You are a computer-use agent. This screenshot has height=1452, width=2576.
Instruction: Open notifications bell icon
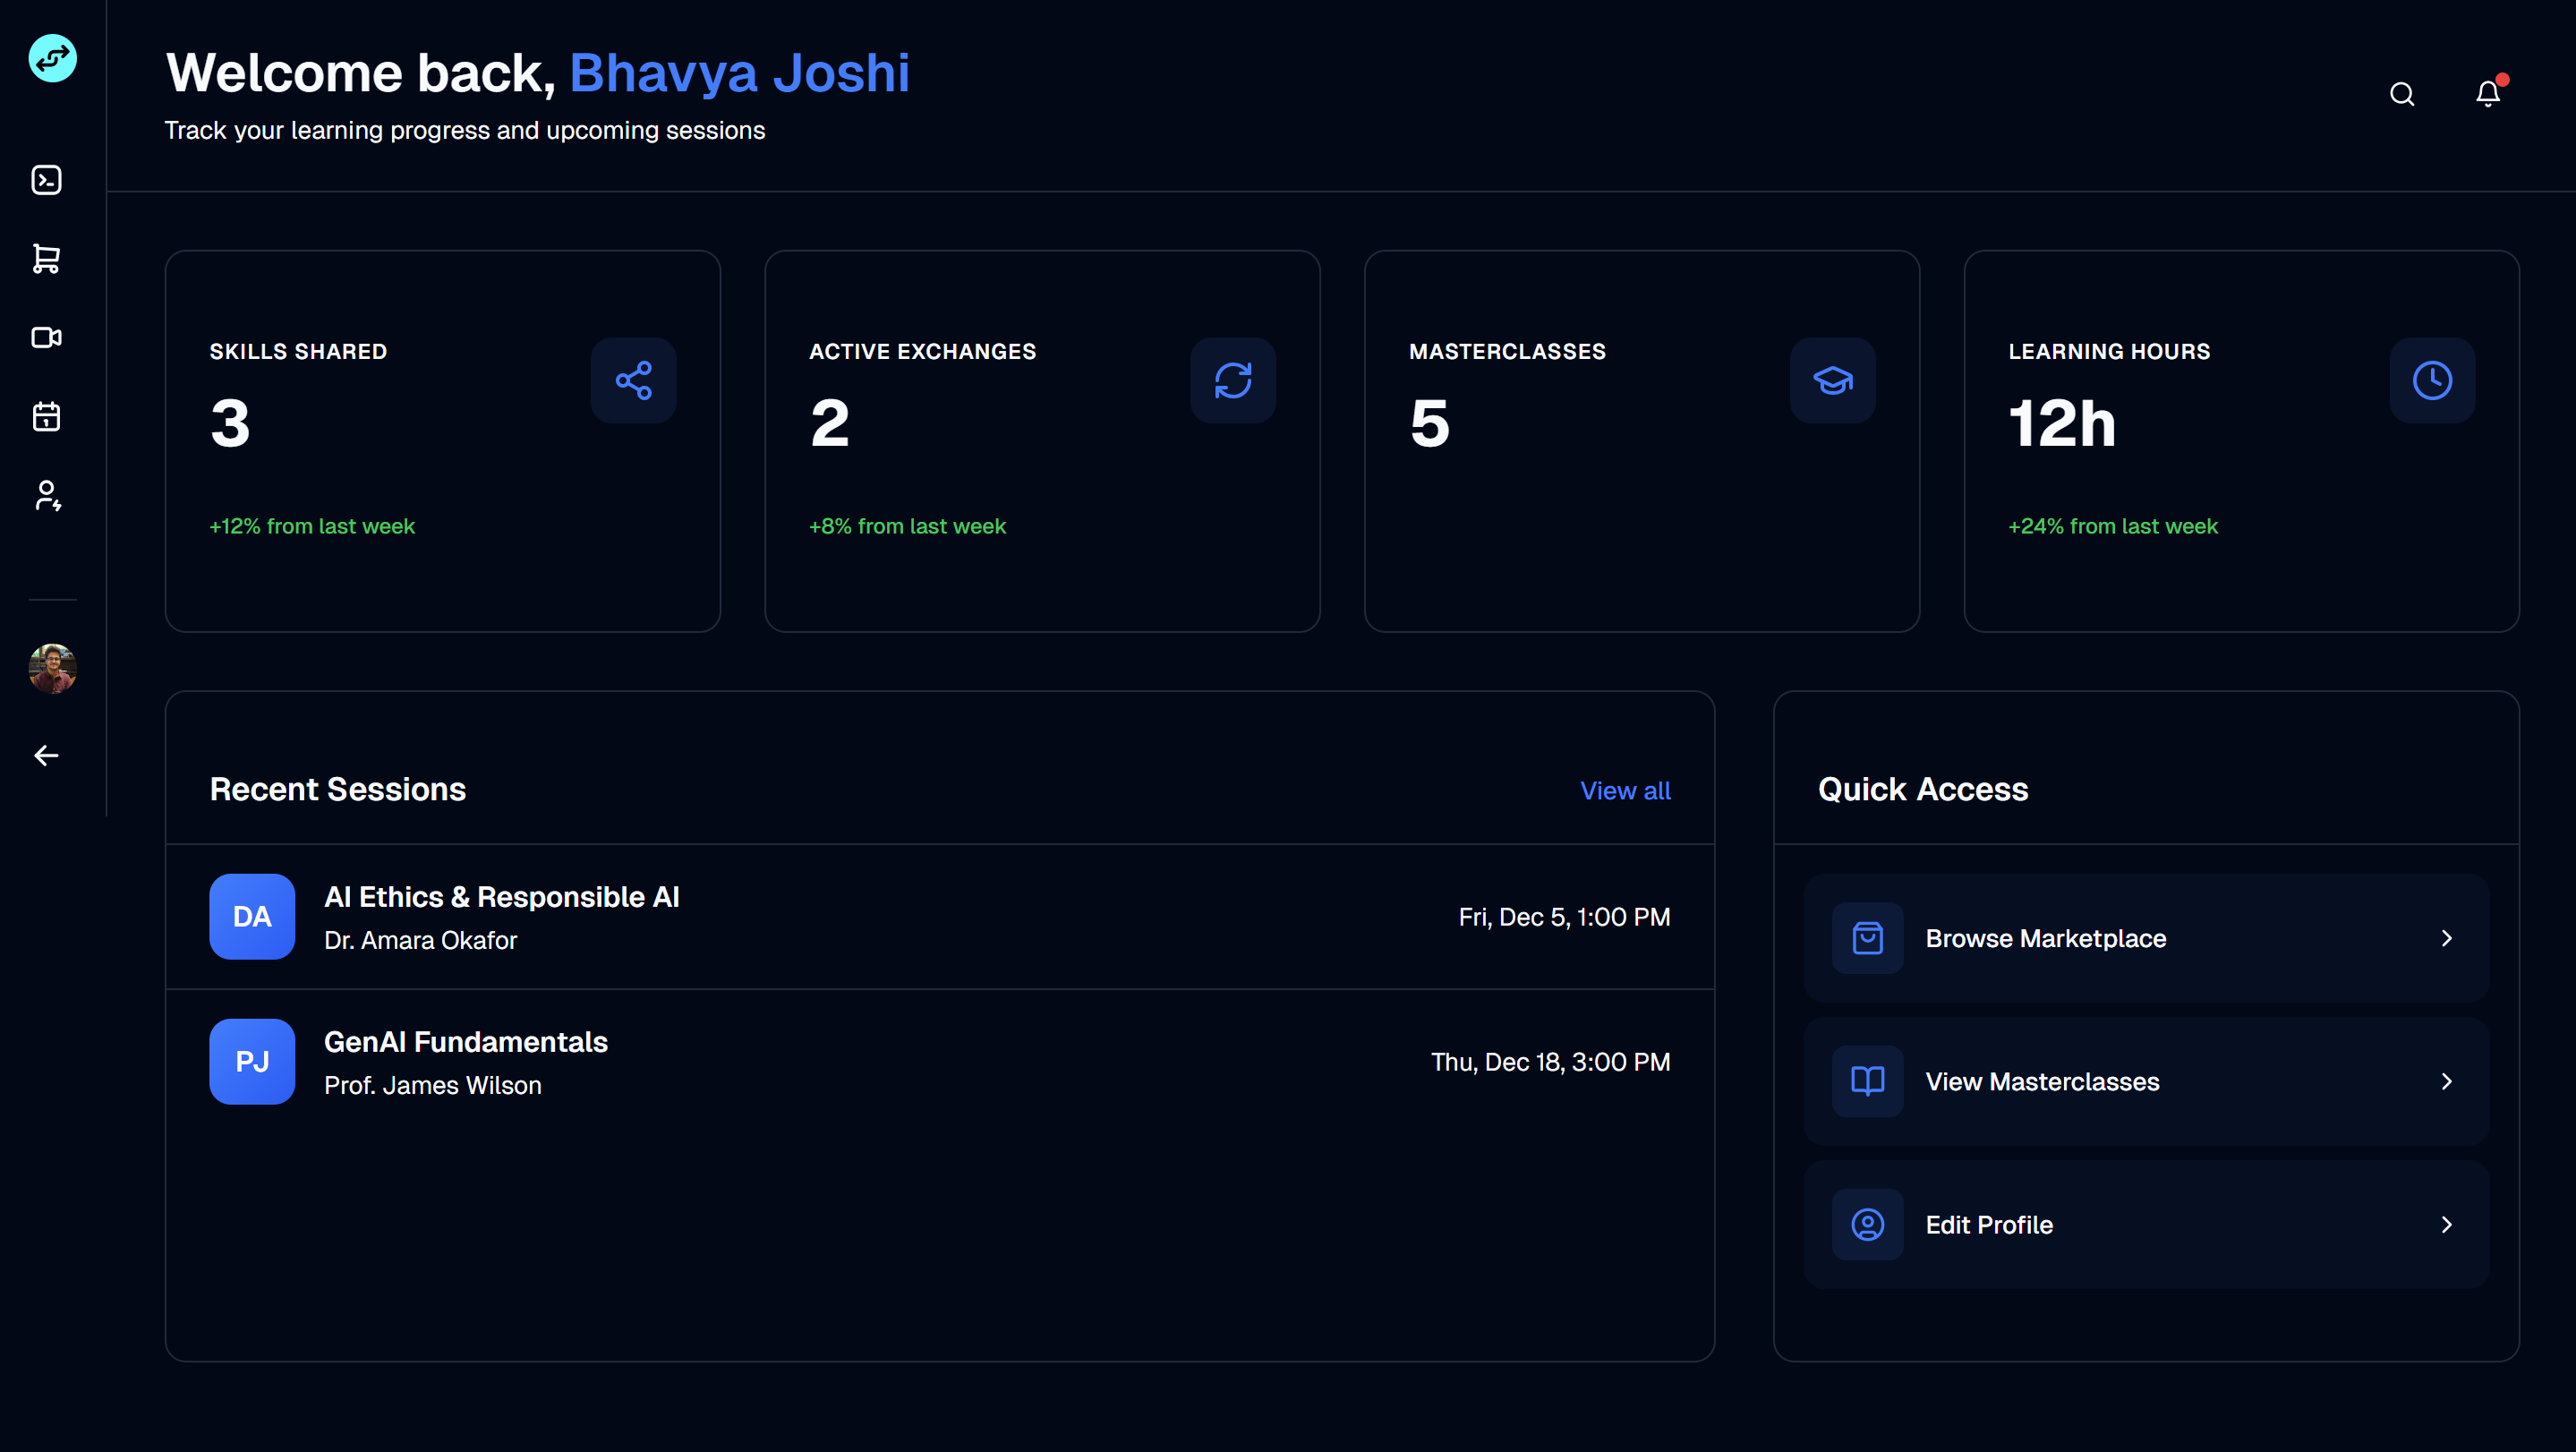[x=2487, y=94]
